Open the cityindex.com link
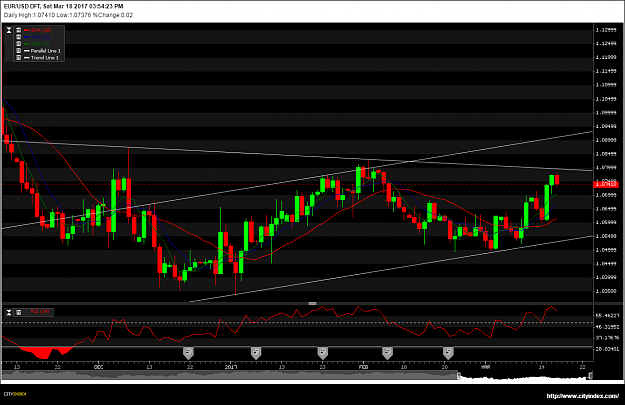625x405 pixels. [582, 396]
